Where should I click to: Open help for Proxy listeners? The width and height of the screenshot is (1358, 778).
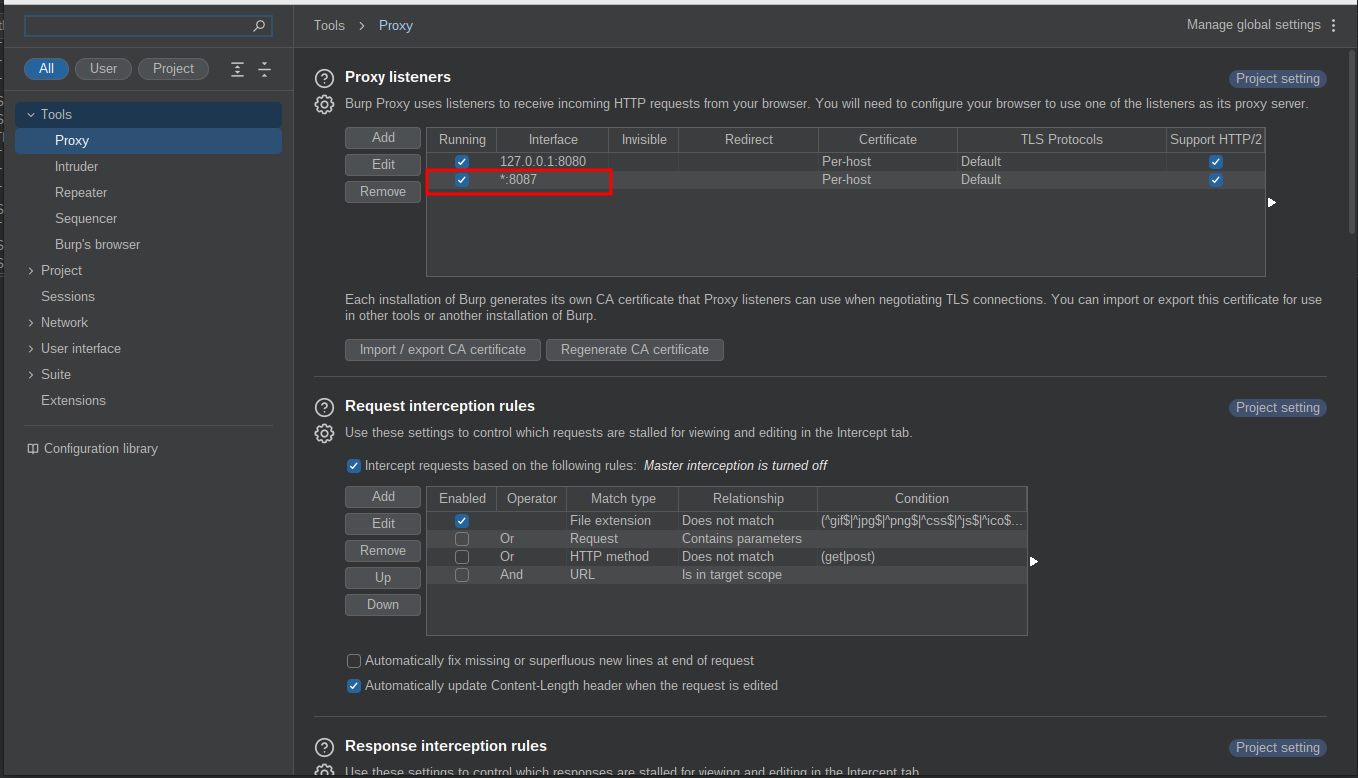(324, 78)
